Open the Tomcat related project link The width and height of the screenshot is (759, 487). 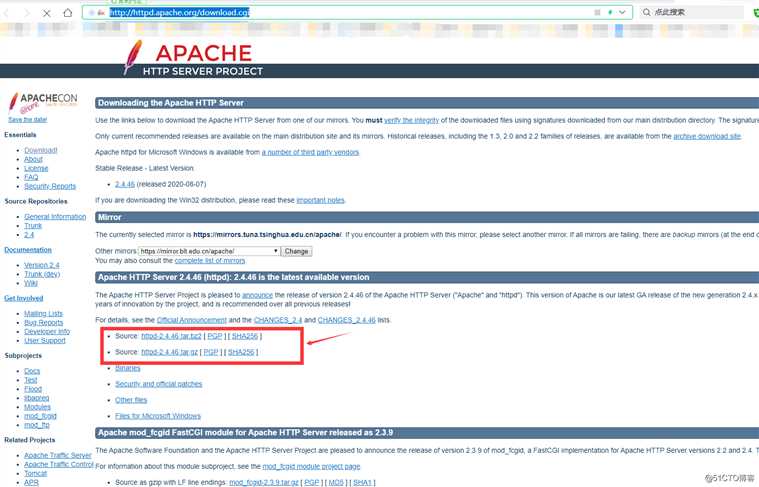tap(35, 473)
